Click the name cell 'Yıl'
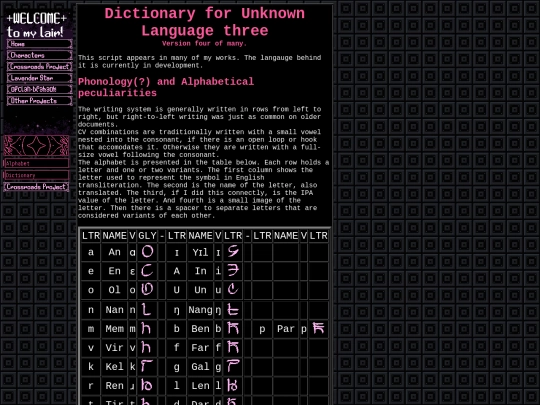The height and width of the screenshot is (405, 540). (200, 252)
